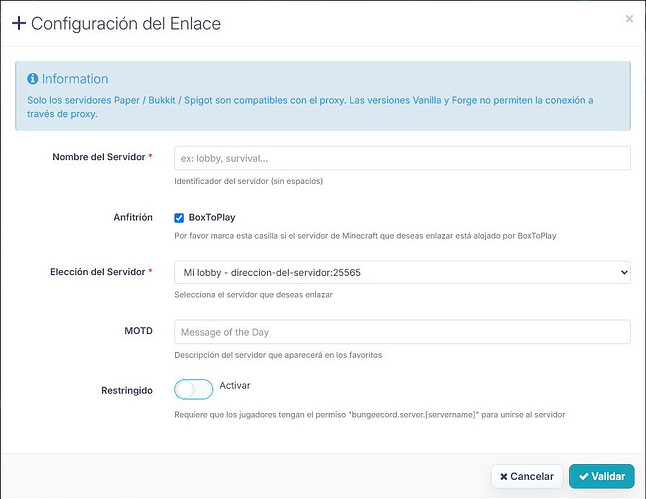
Task: Click the Information heading text
Action: (x=75, y=79)
